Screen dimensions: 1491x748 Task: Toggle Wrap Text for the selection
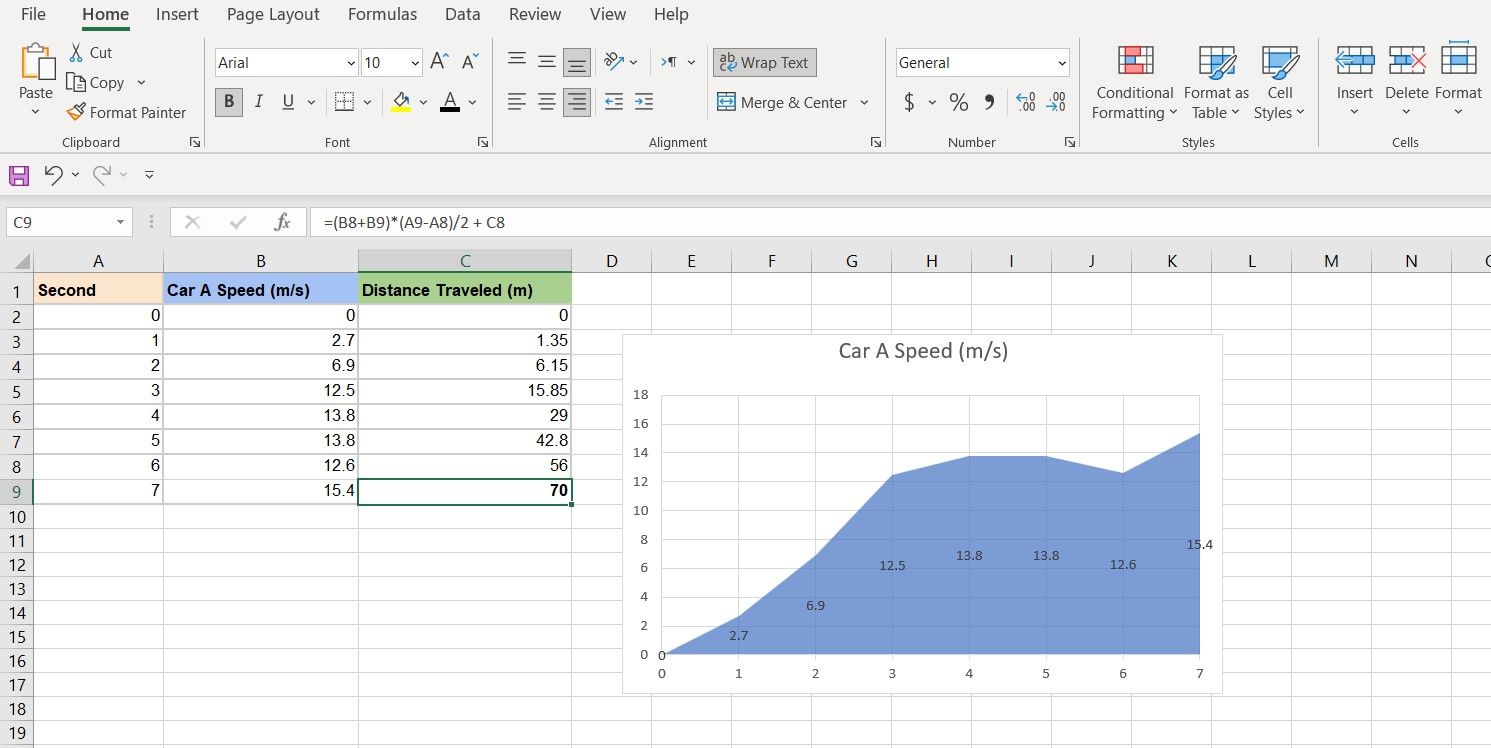(764, 62)
